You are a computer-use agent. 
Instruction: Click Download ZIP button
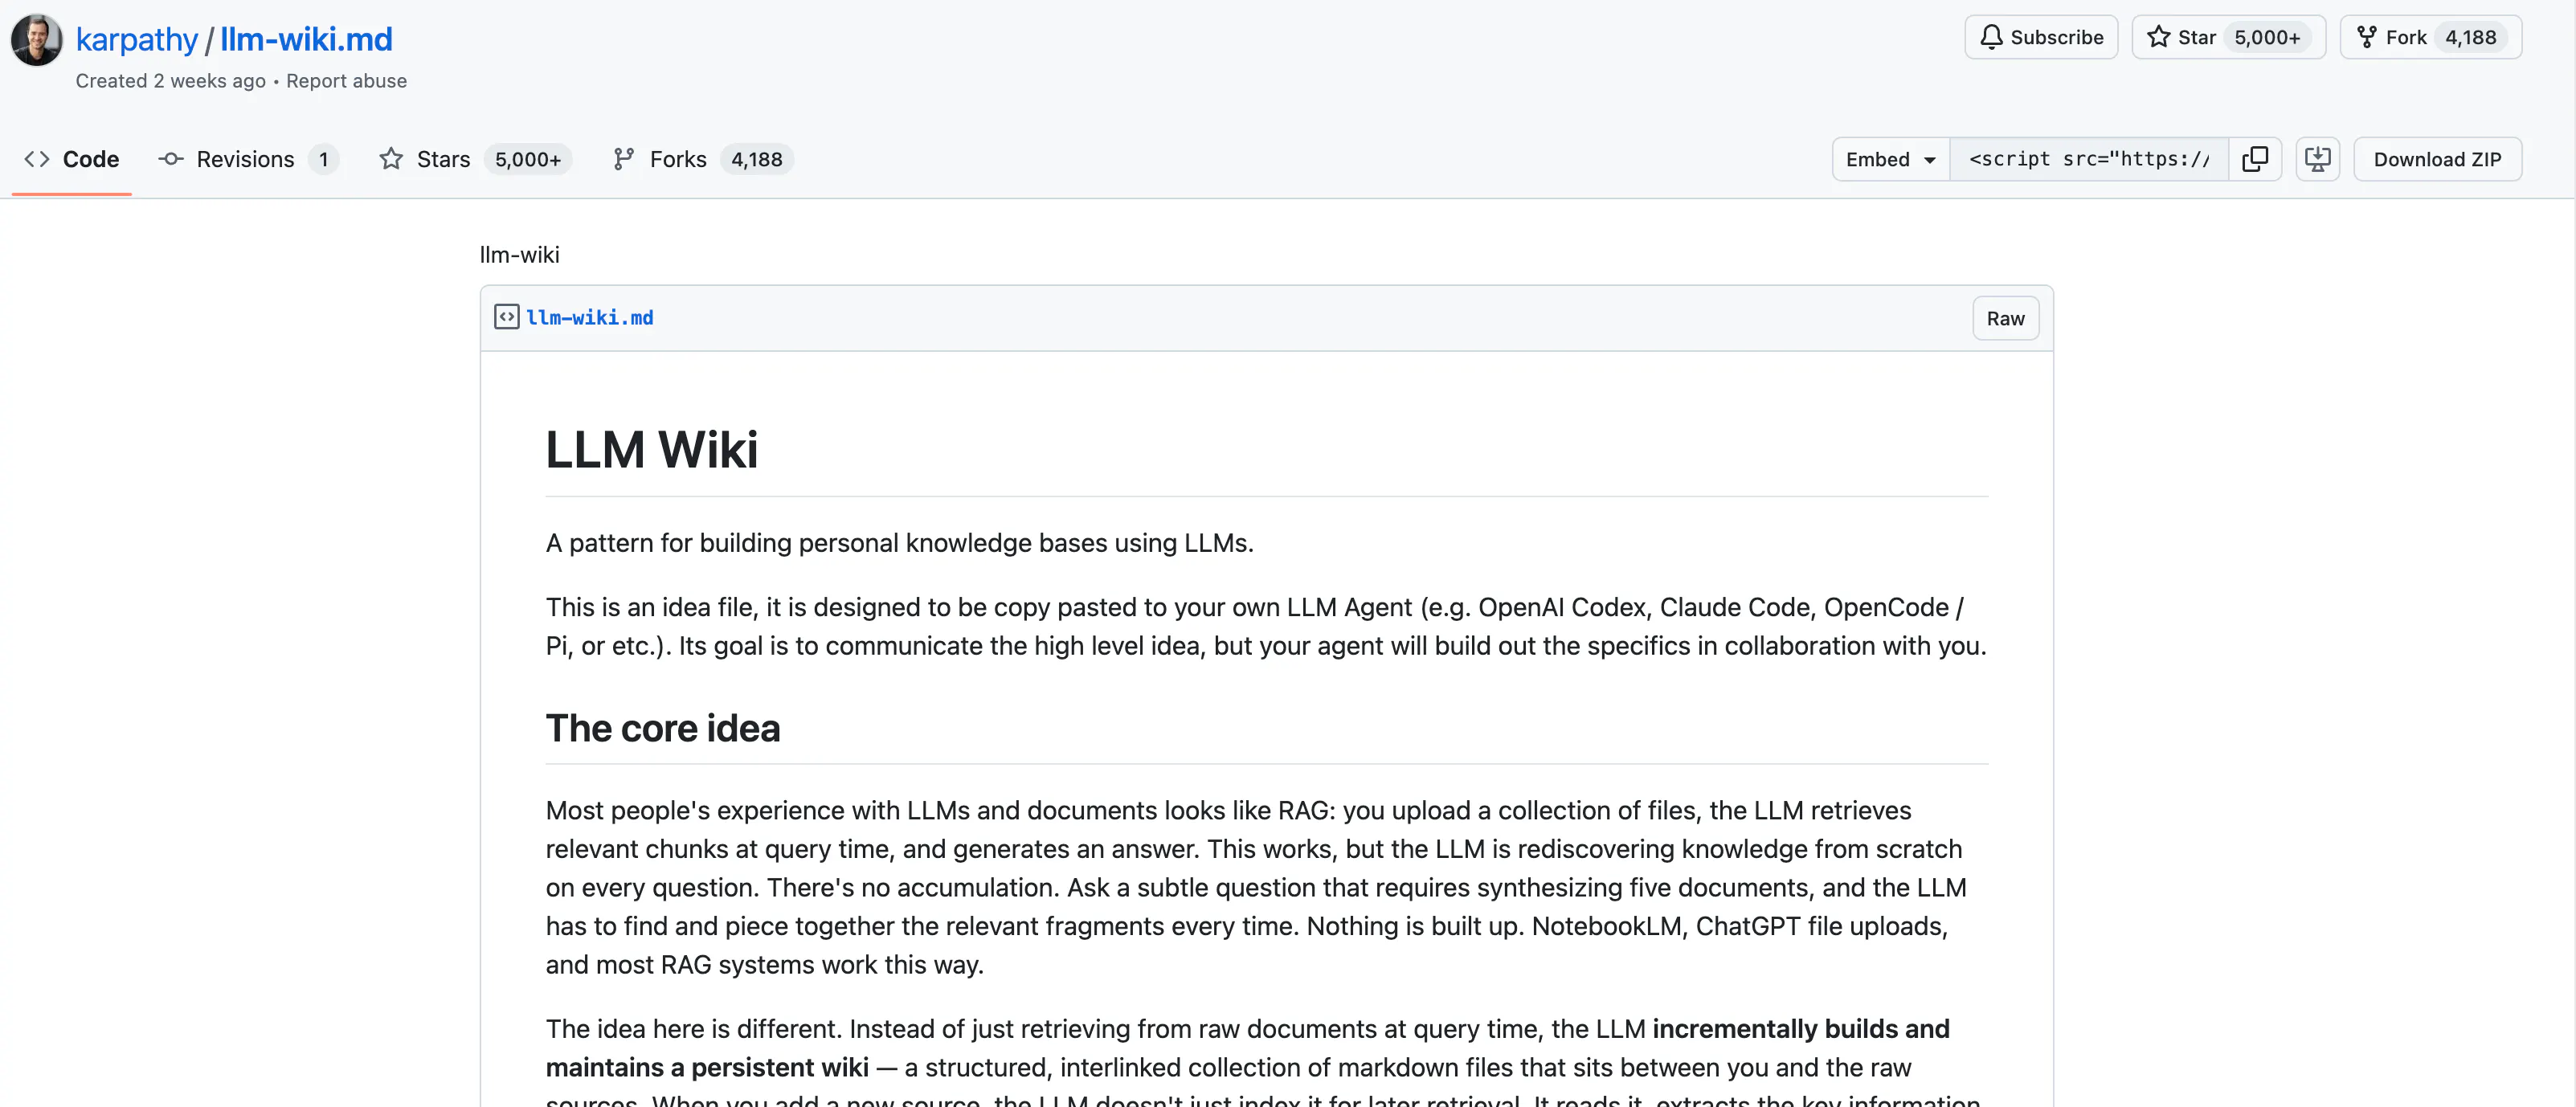point(2437,159)
